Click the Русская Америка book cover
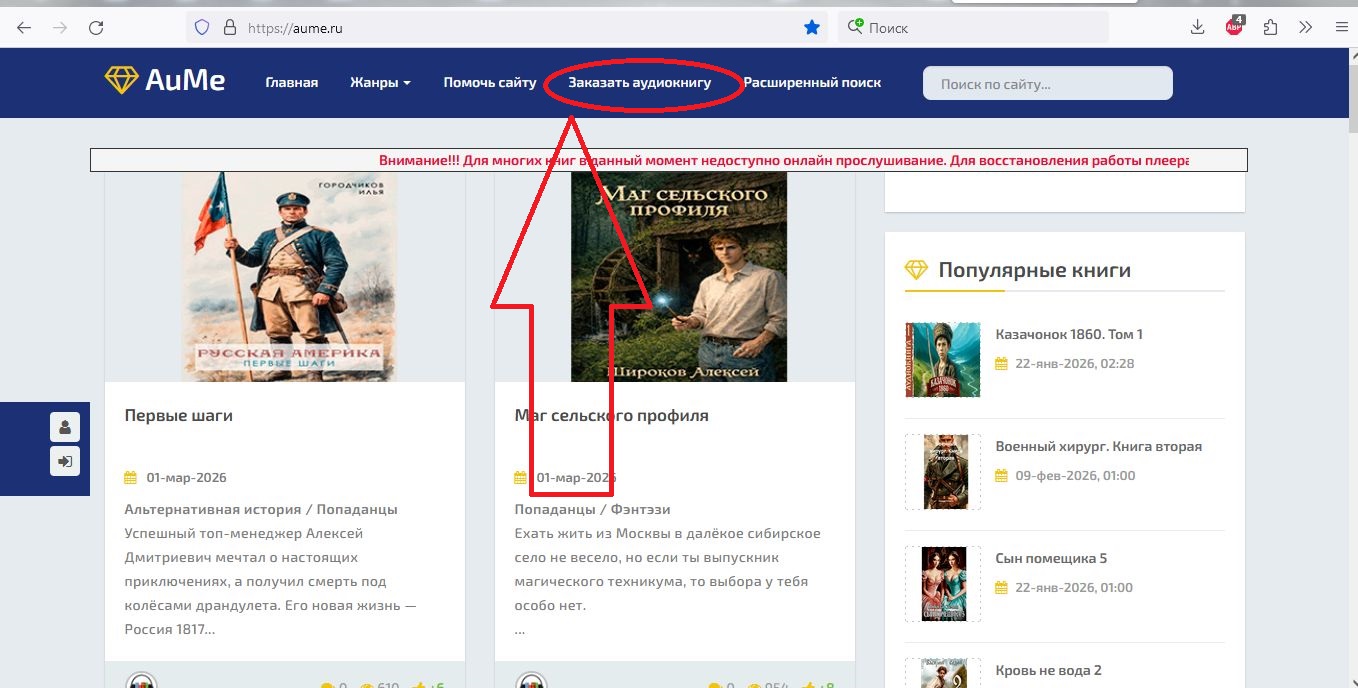Image resolution: width=1358 pixels, height=688 pixels. (x=289, y=277)
